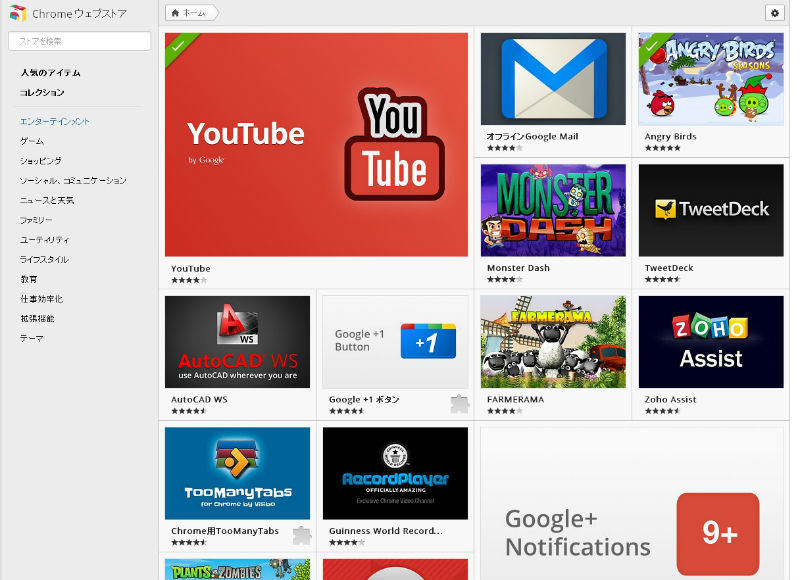The image size is (800, 580).
Task: Click the Guinness World Record... title text
Action: (386, 531)
